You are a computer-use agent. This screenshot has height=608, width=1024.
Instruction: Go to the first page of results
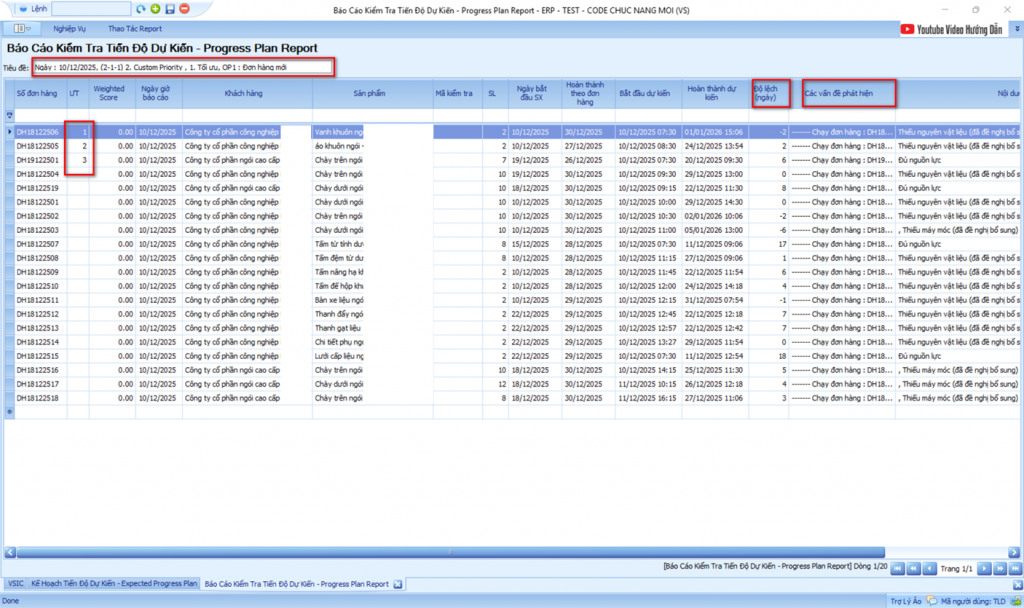pos(896,568)
